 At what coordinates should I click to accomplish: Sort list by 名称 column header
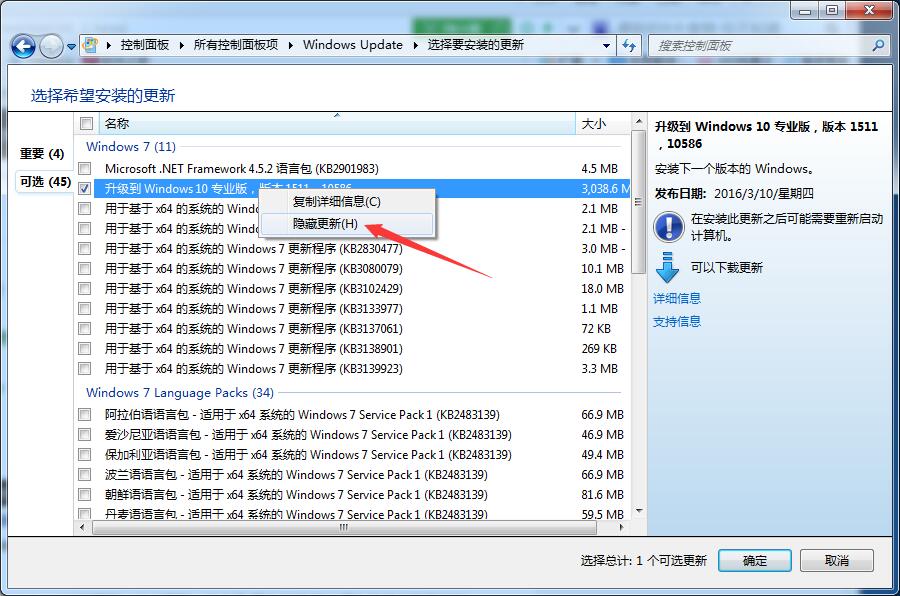337,123
